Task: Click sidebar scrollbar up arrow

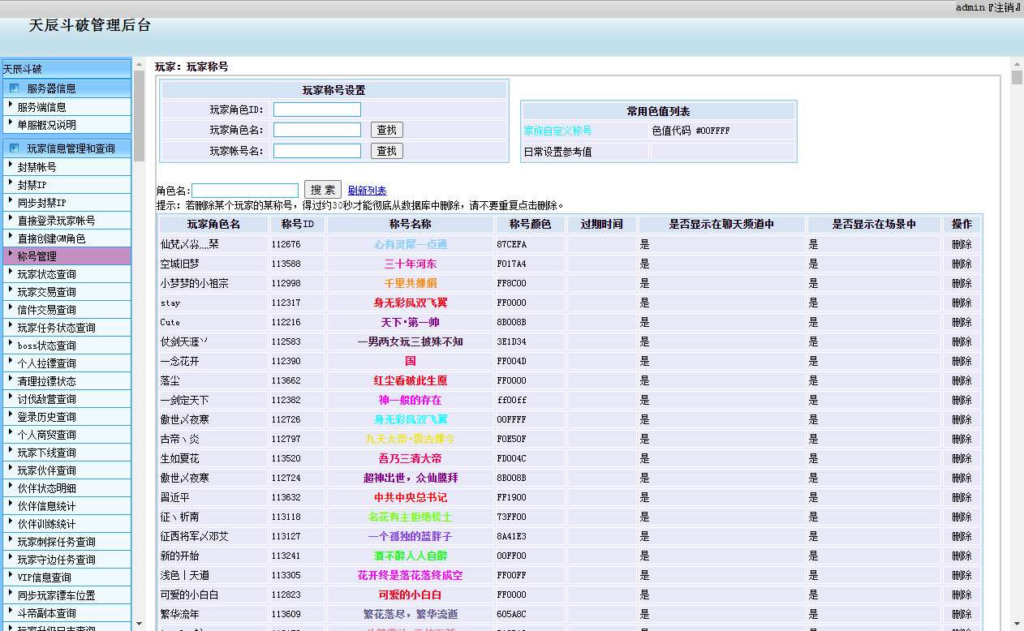Action: click(x=138, y=65)
